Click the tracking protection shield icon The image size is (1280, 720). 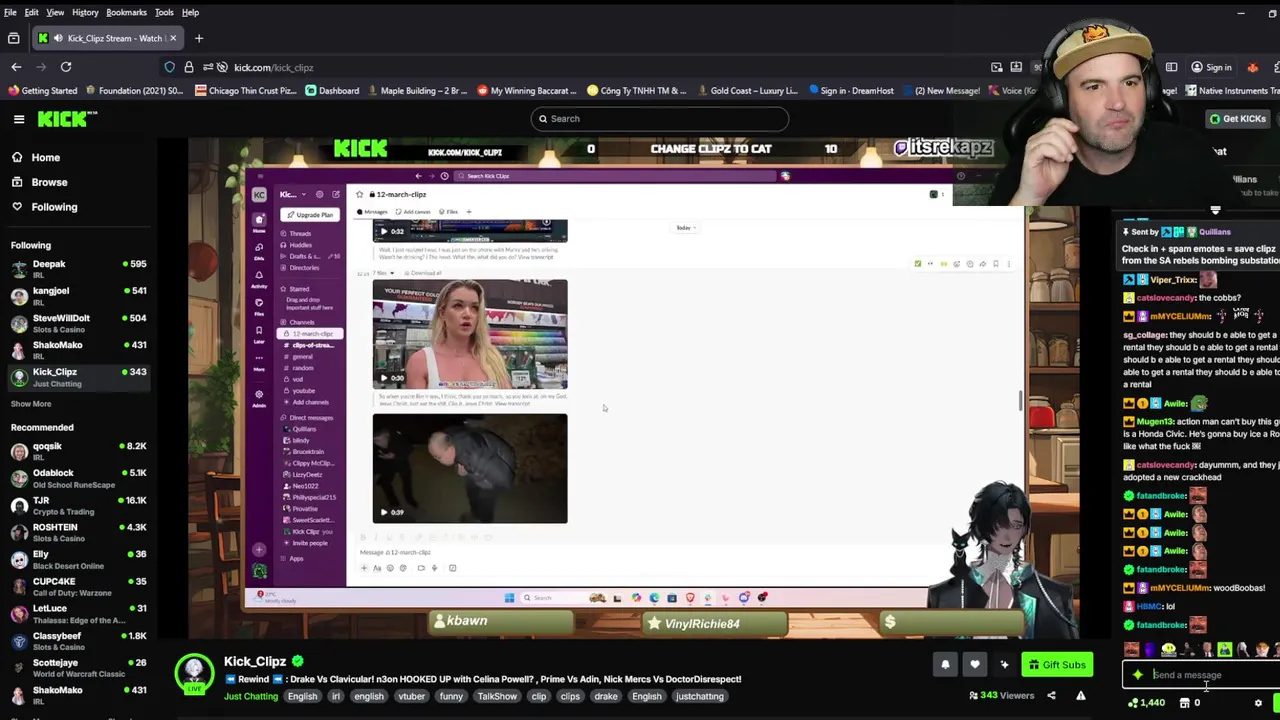pyautogui.click(x=170, y=67)
